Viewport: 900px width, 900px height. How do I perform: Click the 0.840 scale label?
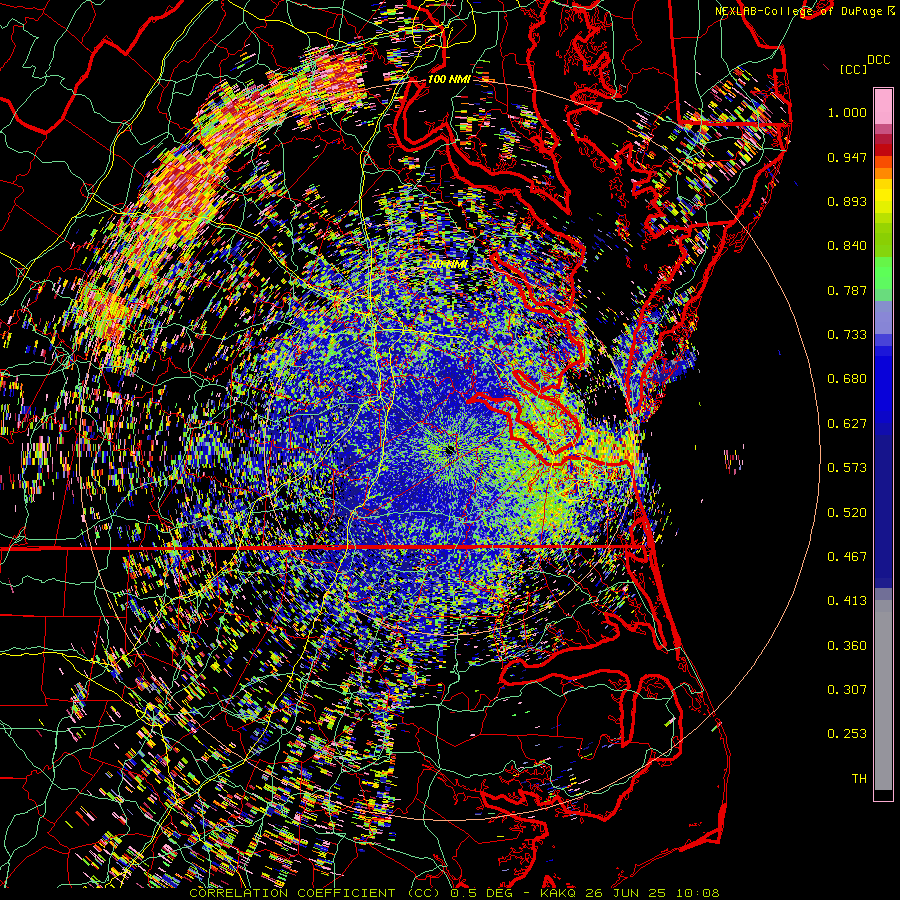coord(847,246)
